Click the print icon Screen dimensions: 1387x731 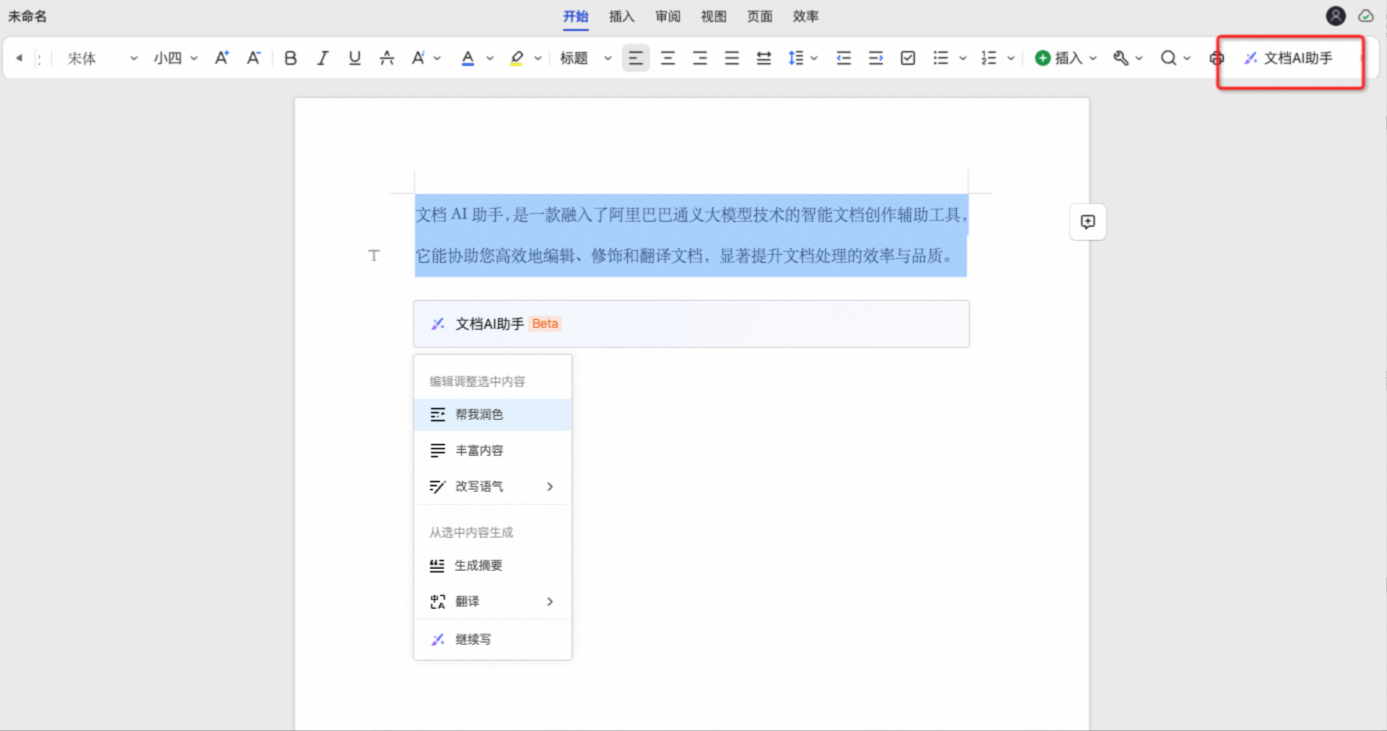click(x=1217, y=58)
